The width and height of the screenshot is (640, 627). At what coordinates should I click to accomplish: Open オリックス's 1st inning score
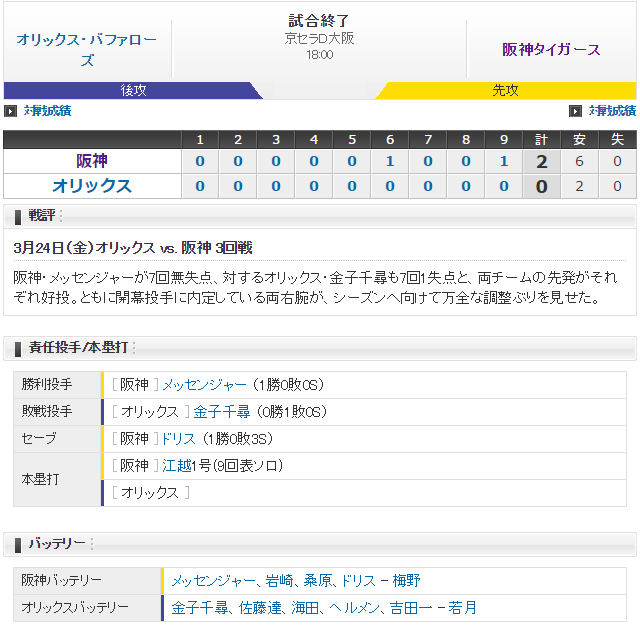click(x=200, y=186)
